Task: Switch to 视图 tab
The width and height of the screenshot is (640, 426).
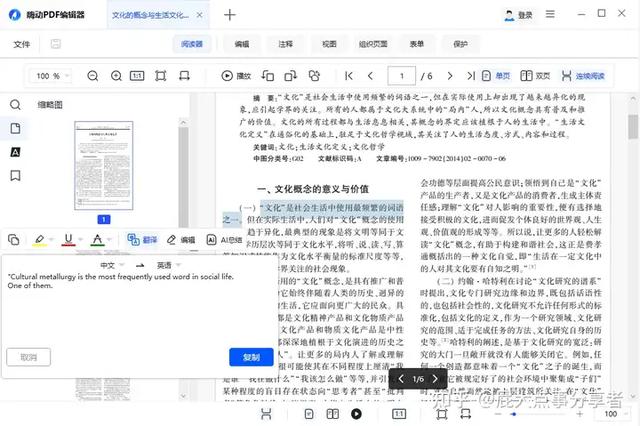Action: click(329, 44)
